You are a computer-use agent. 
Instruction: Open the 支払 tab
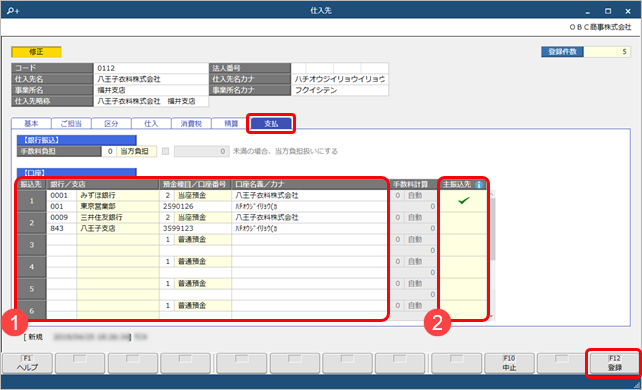coord(271,124)
